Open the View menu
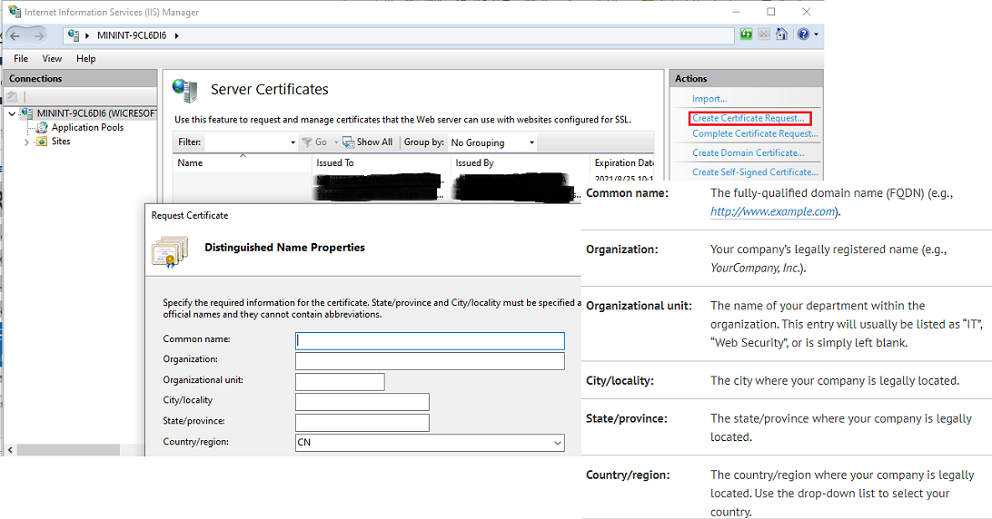Image resolution: width=992 pixels, height=519 pixels. (x=52, y=58)
